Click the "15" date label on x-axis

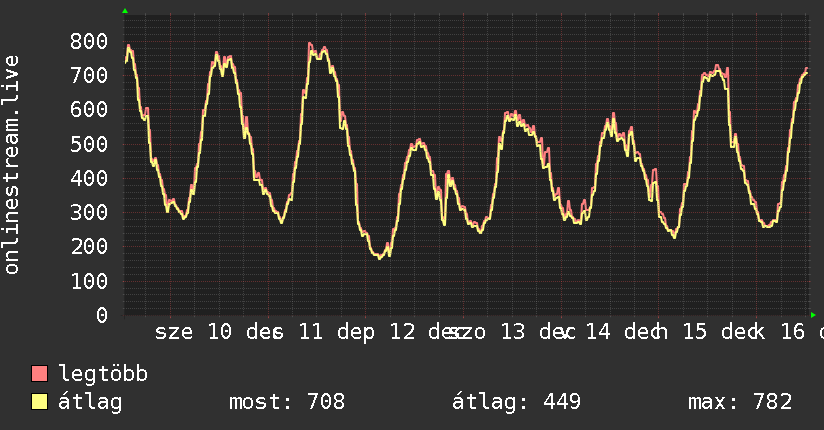[x=695, y=332]
